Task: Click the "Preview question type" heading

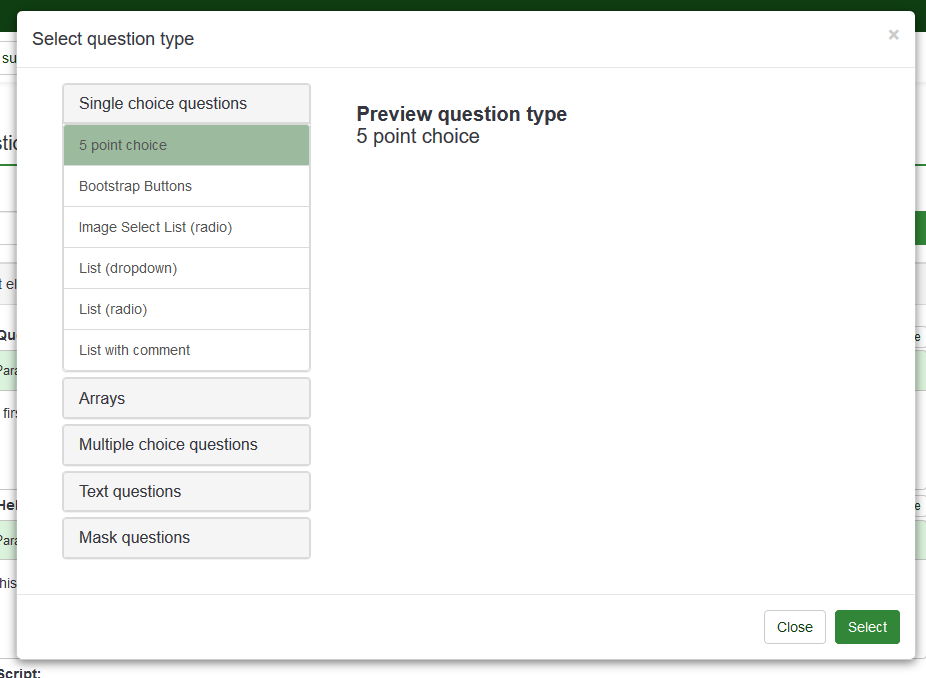Action: click(461, 114)
